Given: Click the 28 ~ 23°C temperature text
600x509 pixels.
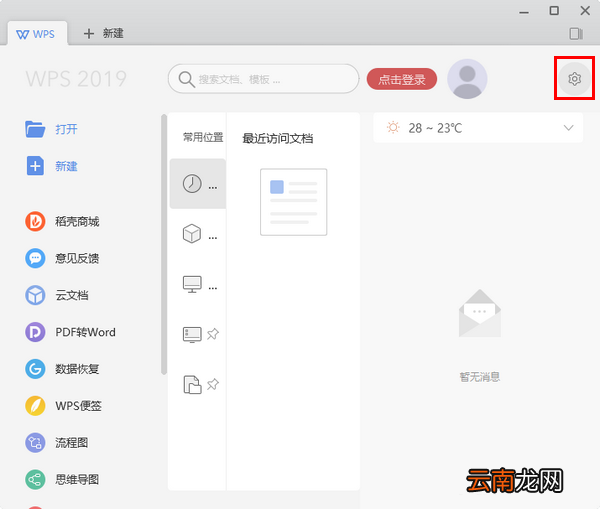Looking at the screenshot, I should 435,128.
